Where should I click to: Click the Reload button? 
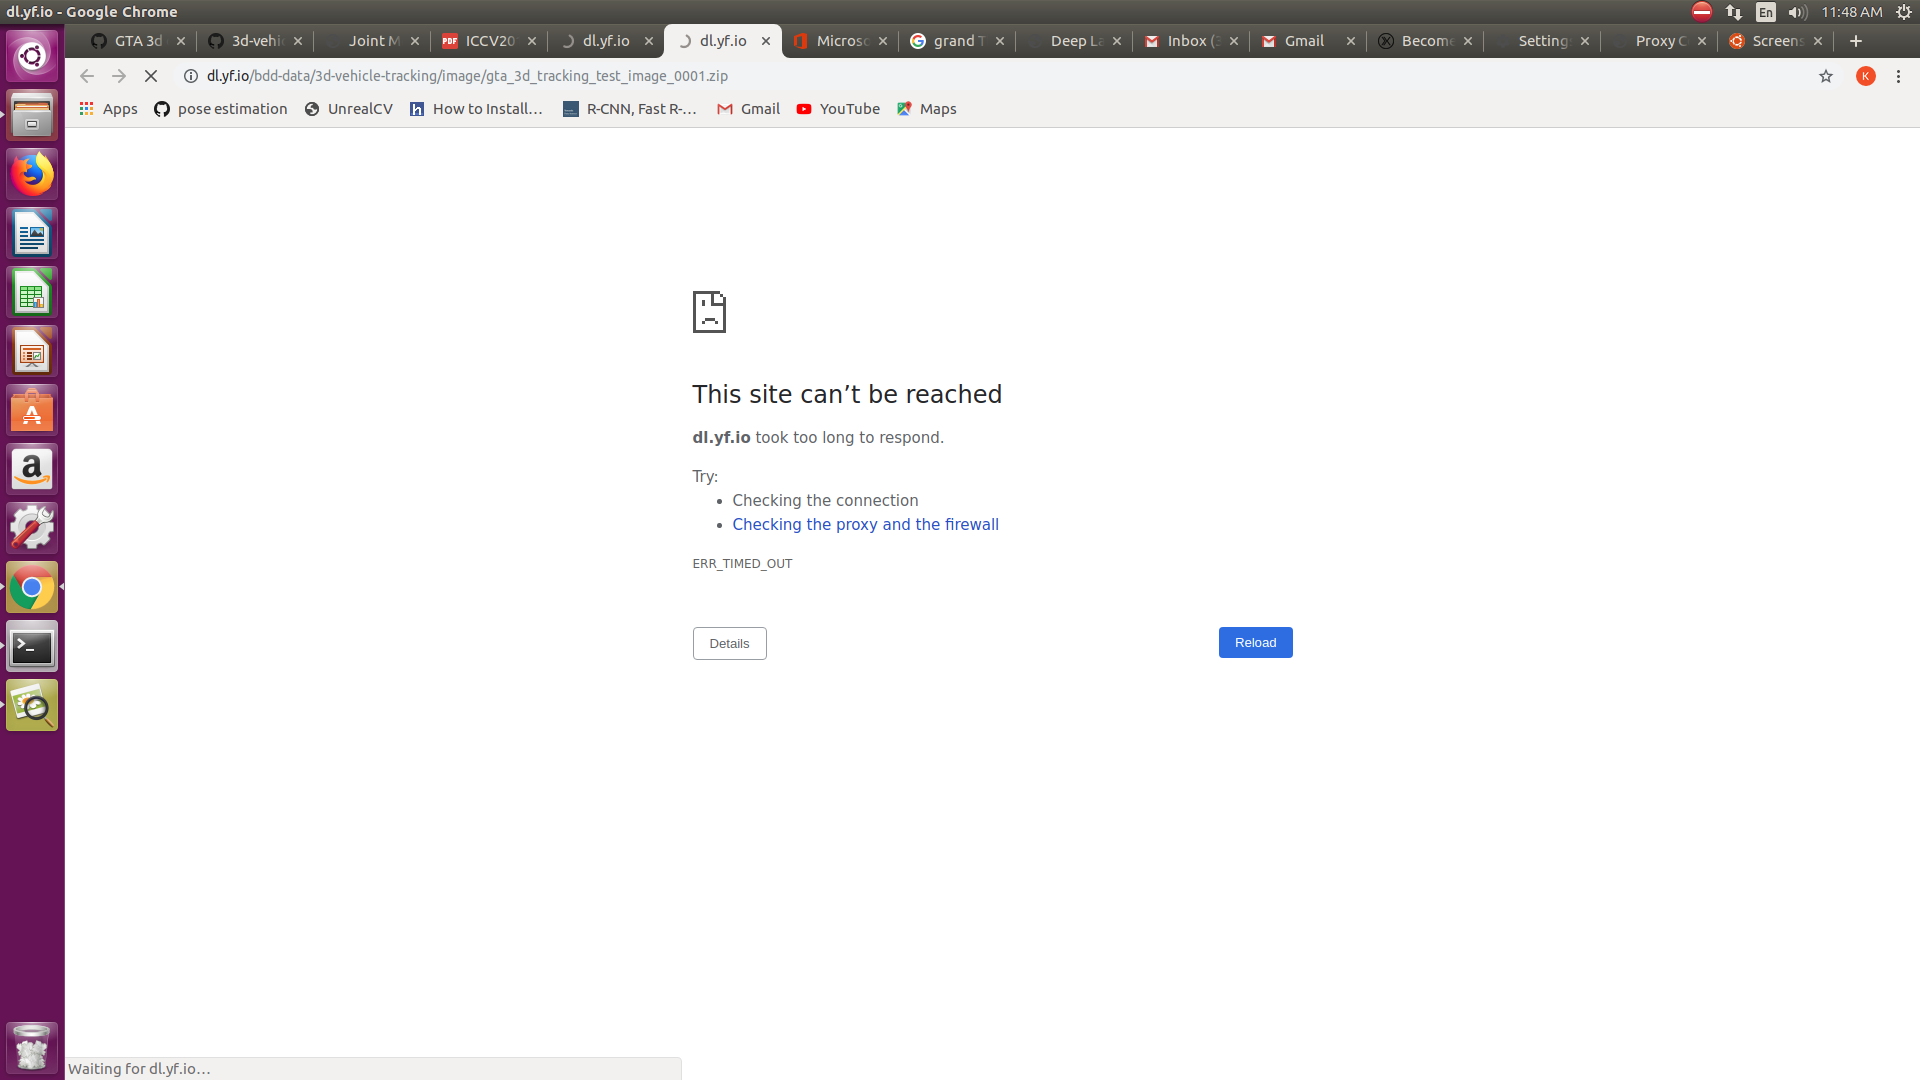(x=1255, y=643)
